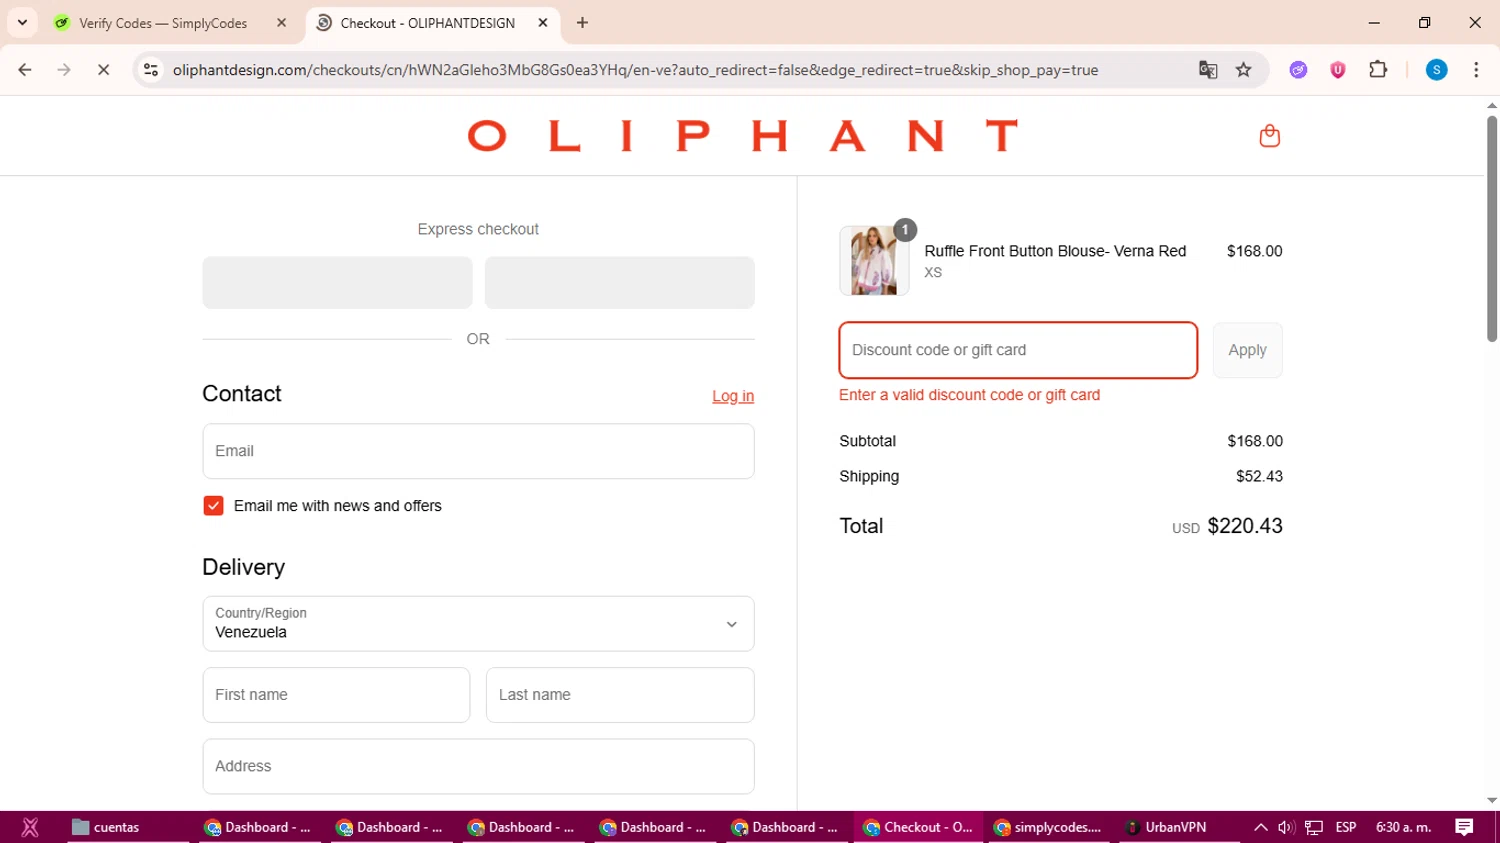Click the Shipping $52.43 value
The height and width of the screenshot is (843, 1500).
[1259, 476]
